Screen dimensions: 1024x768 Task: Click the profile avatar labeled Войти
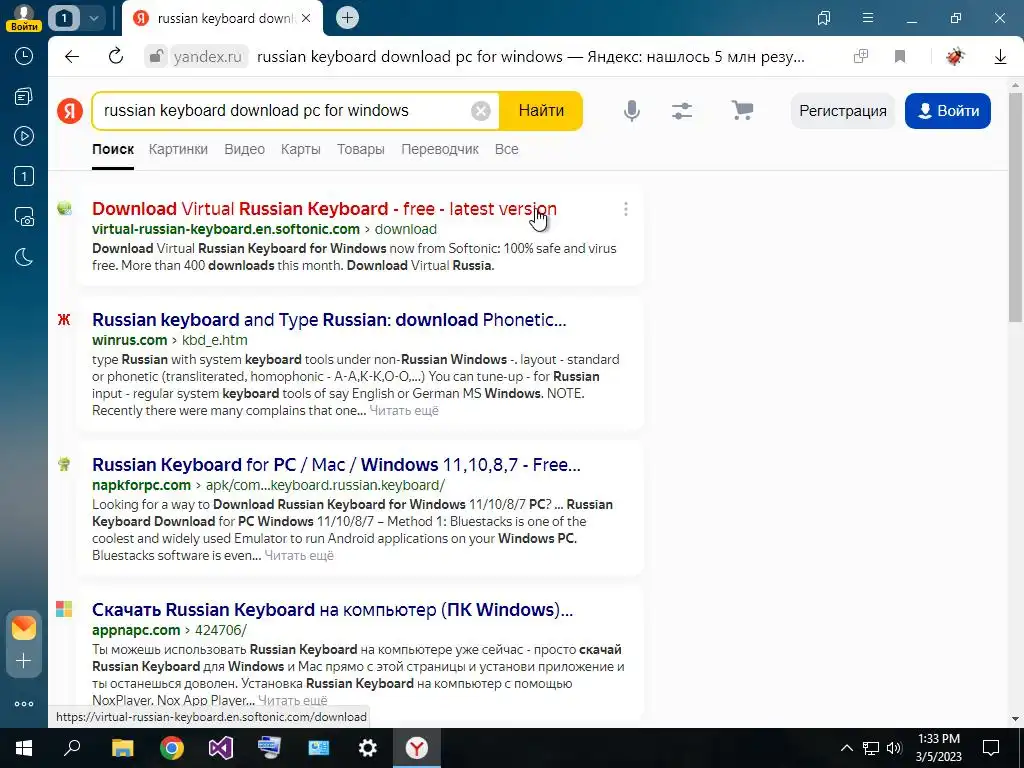[x=24, y=18]
